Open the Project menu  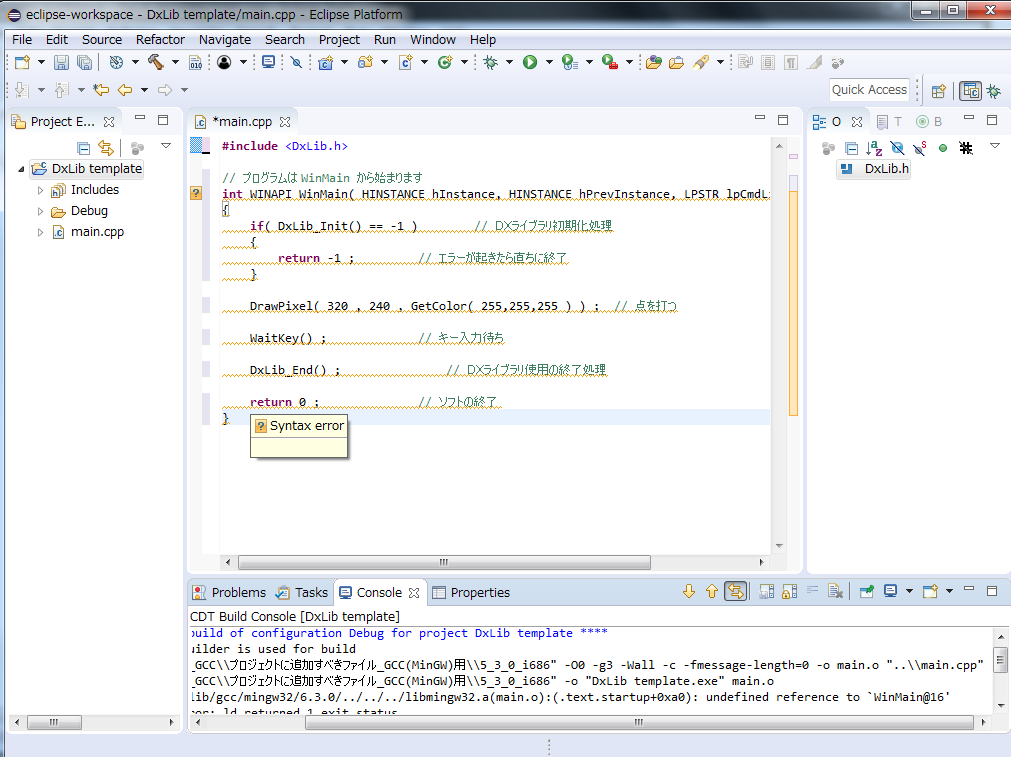(339, 39)
